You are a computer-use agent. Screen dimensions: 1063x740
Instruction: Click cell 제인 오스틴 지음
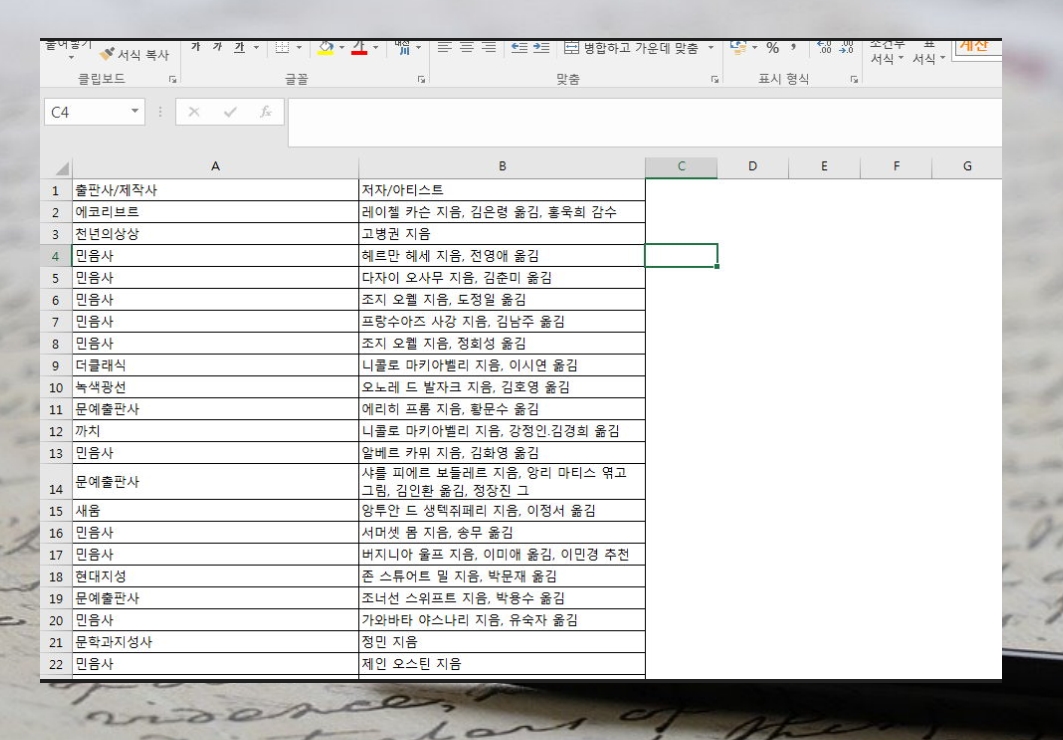pyautogui.click(x=502, y=663)
